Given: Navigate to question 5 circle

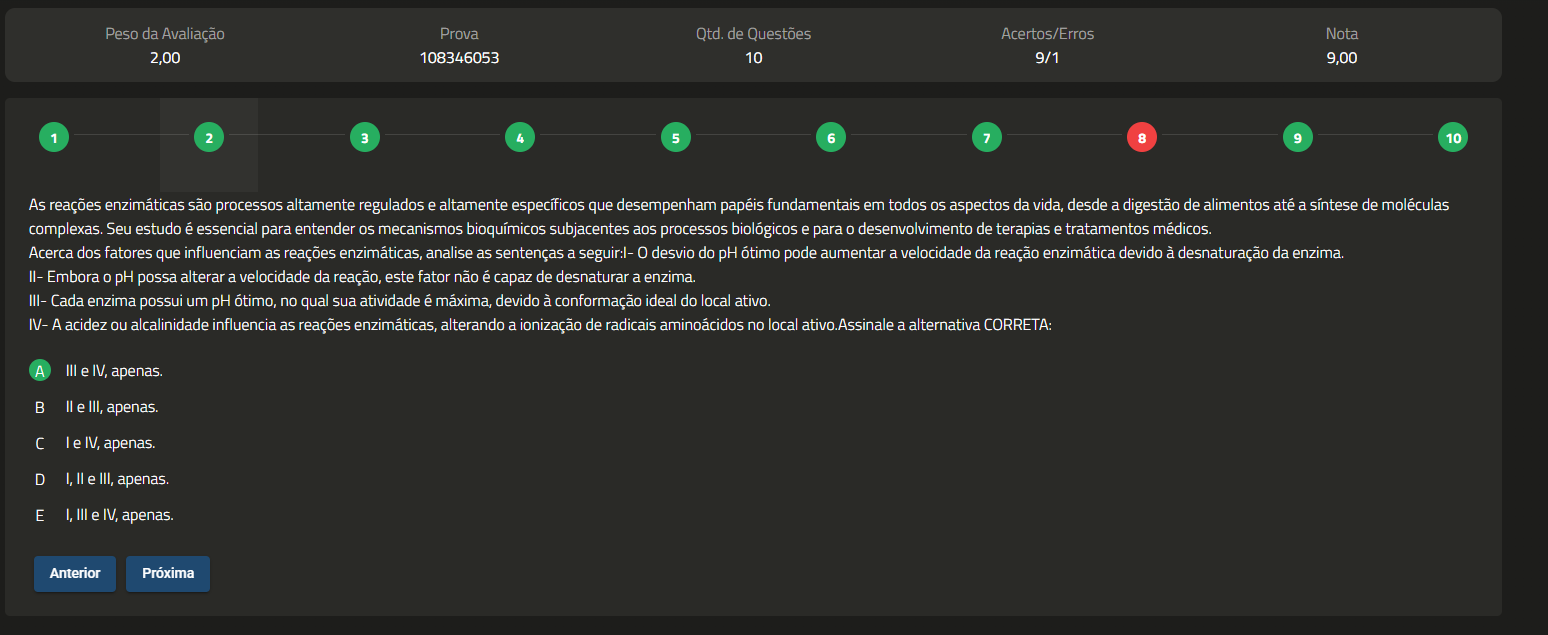Looking at the screenshot, I should click(x=675, y=138).
